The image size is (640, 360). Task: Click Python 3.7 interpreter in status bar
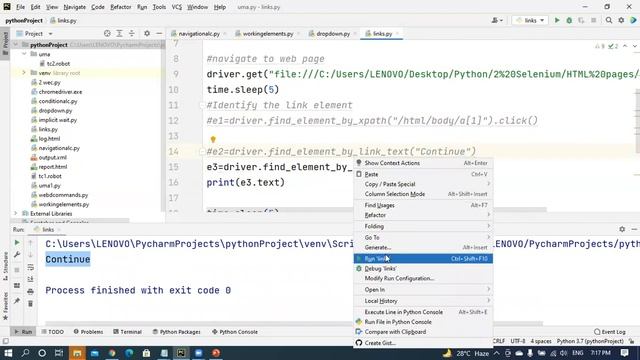pyautogui.click(x=590, y=341)
